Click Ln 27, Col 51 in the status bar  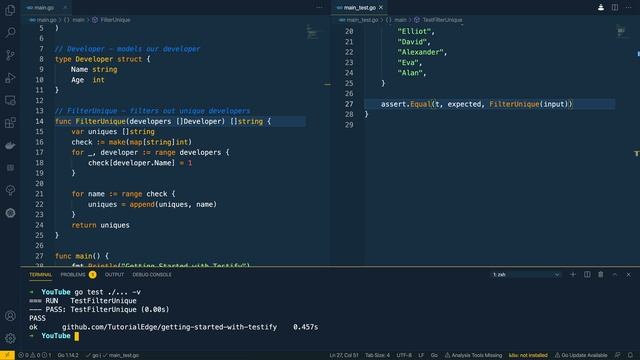344,355
